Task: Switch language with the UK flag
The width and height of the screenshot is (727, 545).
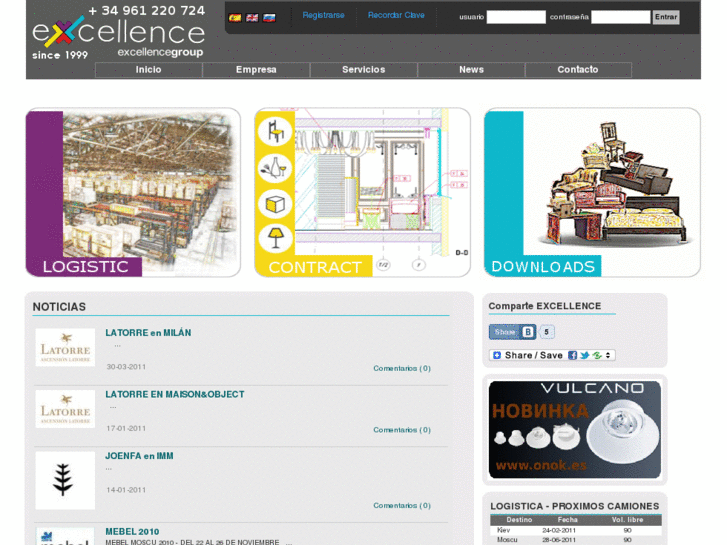Action: point(252,18)
